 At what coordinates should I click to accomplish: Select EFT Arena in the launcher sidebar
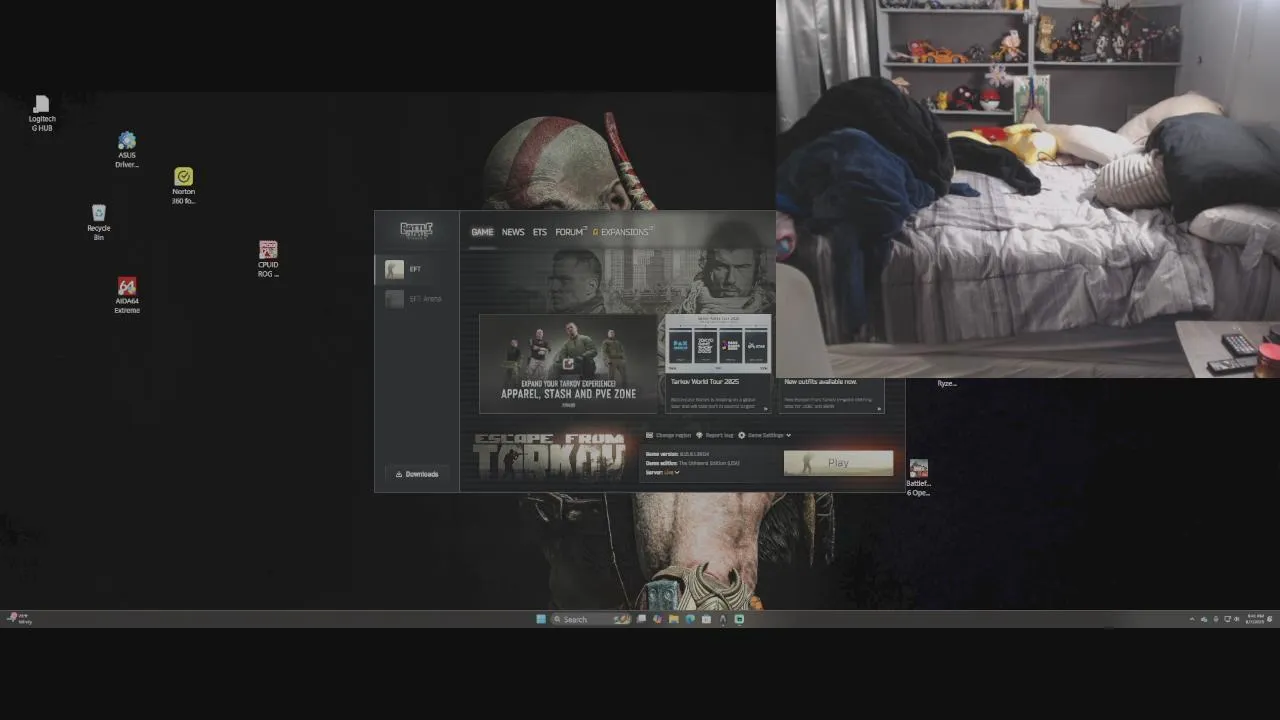click(417, 299)
